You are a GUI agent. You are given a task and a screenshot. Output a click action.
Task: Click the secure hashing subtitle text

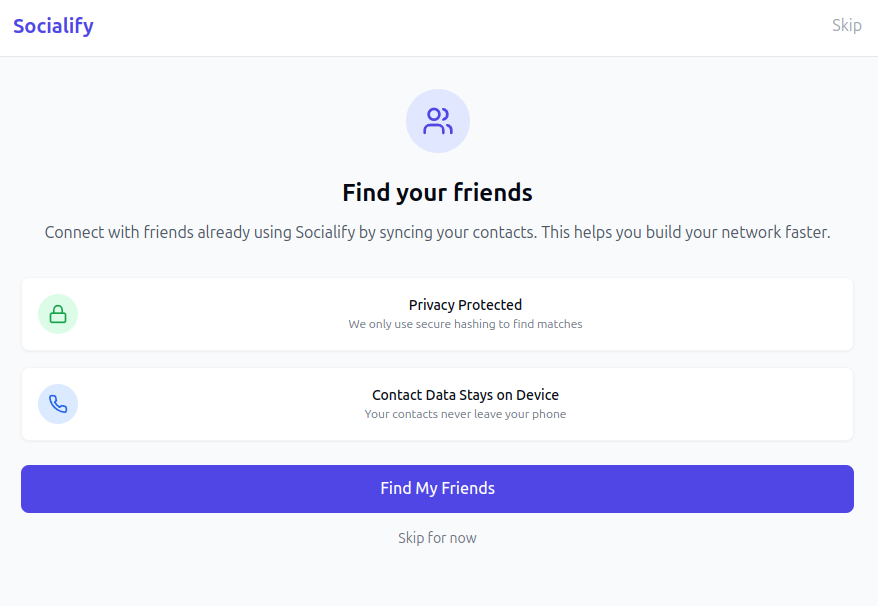click(465, 324)
